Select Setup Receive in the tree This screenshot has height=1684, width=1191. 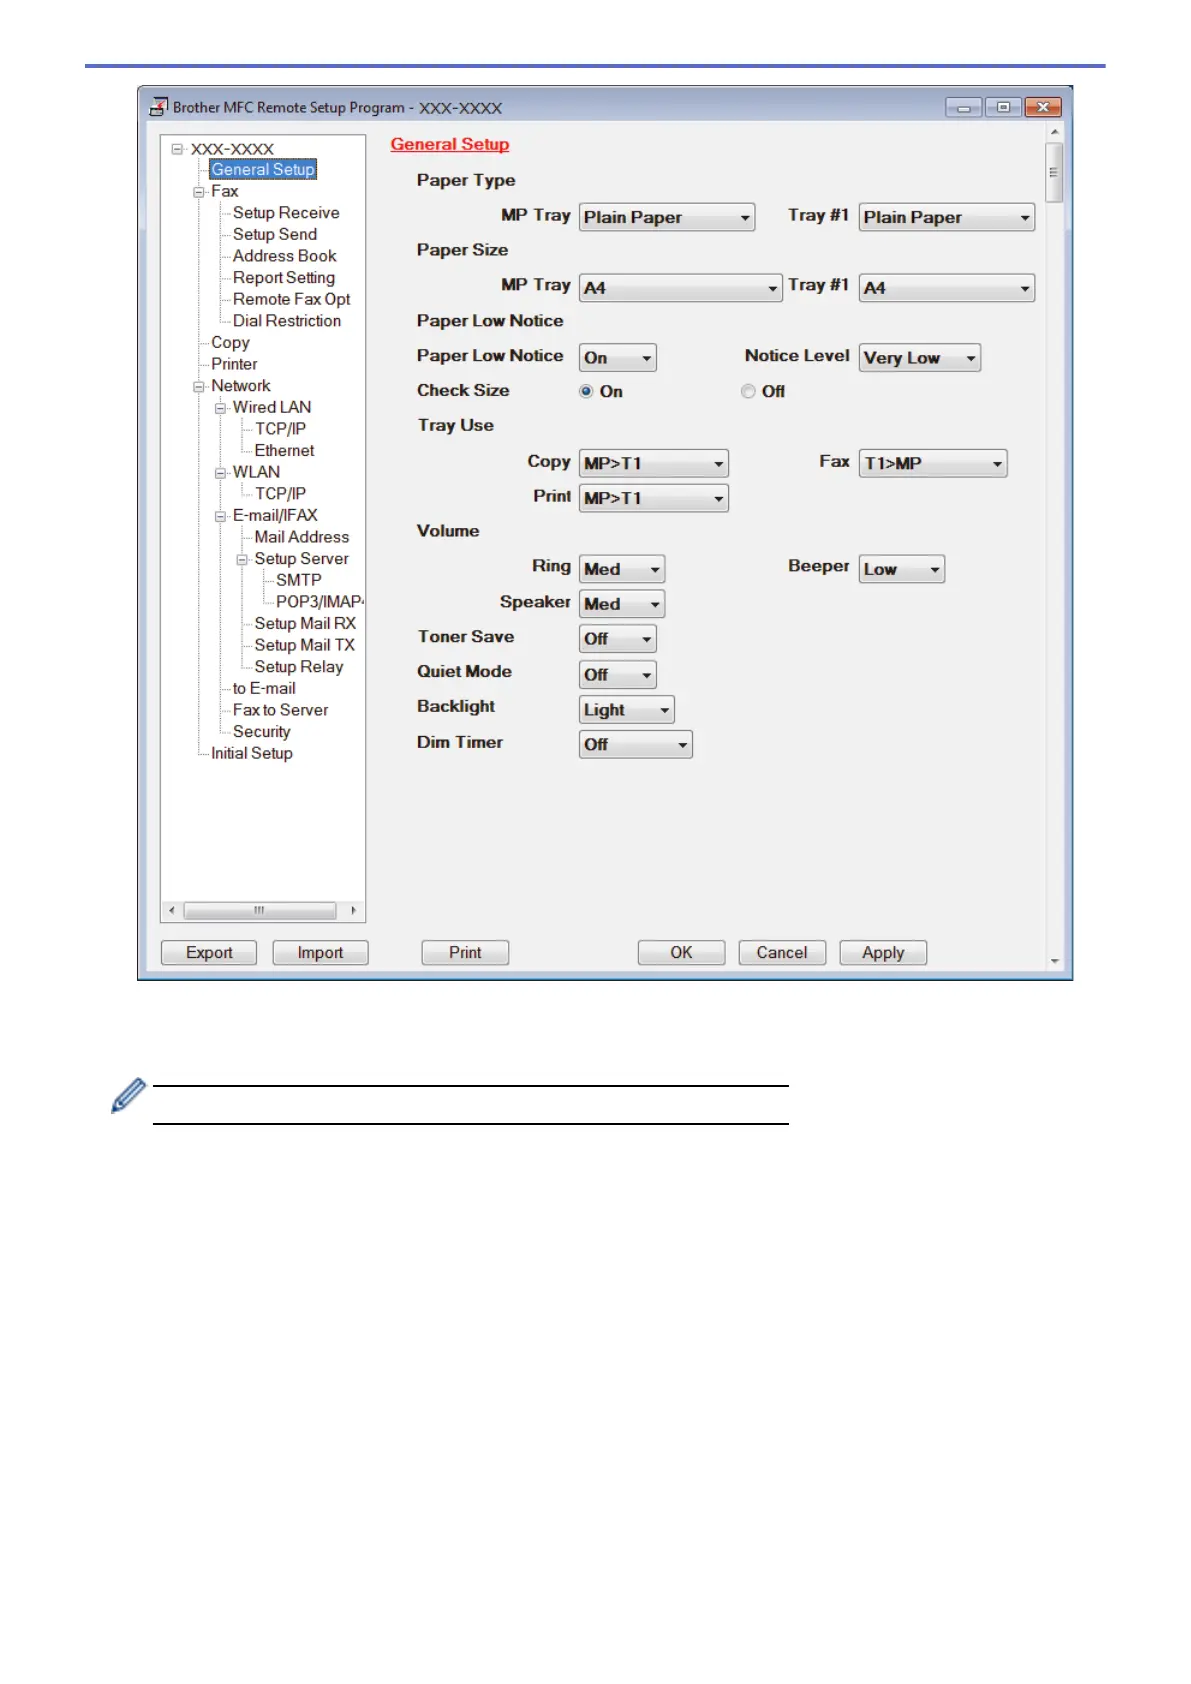pos(286,213)
